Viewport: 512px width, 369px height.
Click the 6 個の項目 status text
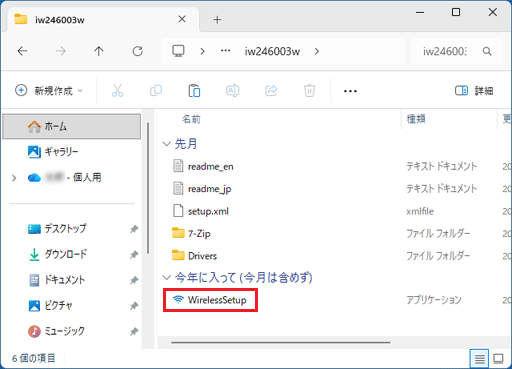click(34, 359)
